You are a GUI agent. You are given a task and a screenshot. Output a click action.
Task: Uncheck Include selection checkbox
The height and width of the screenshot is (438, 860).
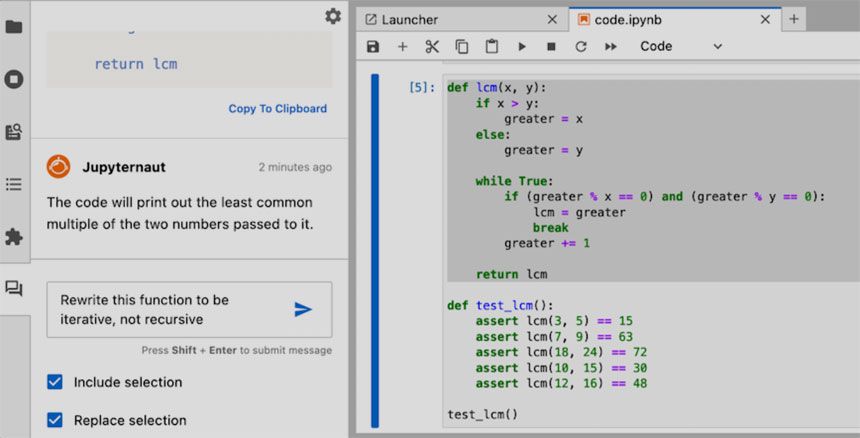tap(55, 382)
